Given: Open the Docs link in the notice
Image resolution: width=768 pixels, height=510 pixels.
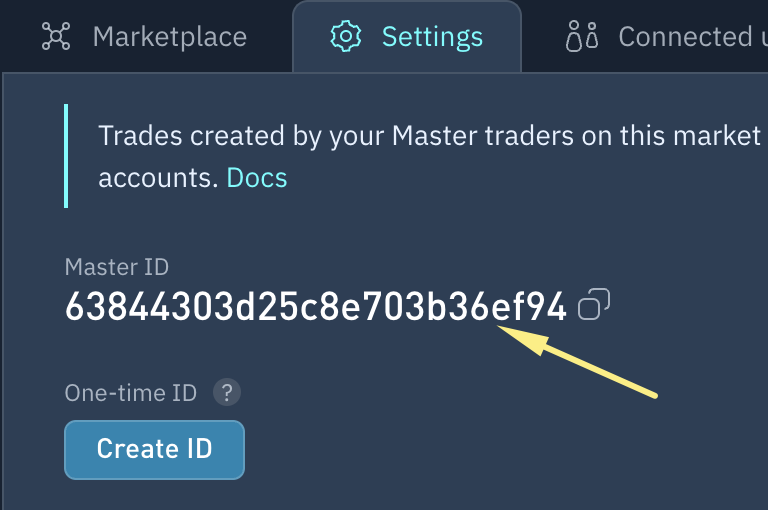Looking at the screenshot, I should click(257, 177).
